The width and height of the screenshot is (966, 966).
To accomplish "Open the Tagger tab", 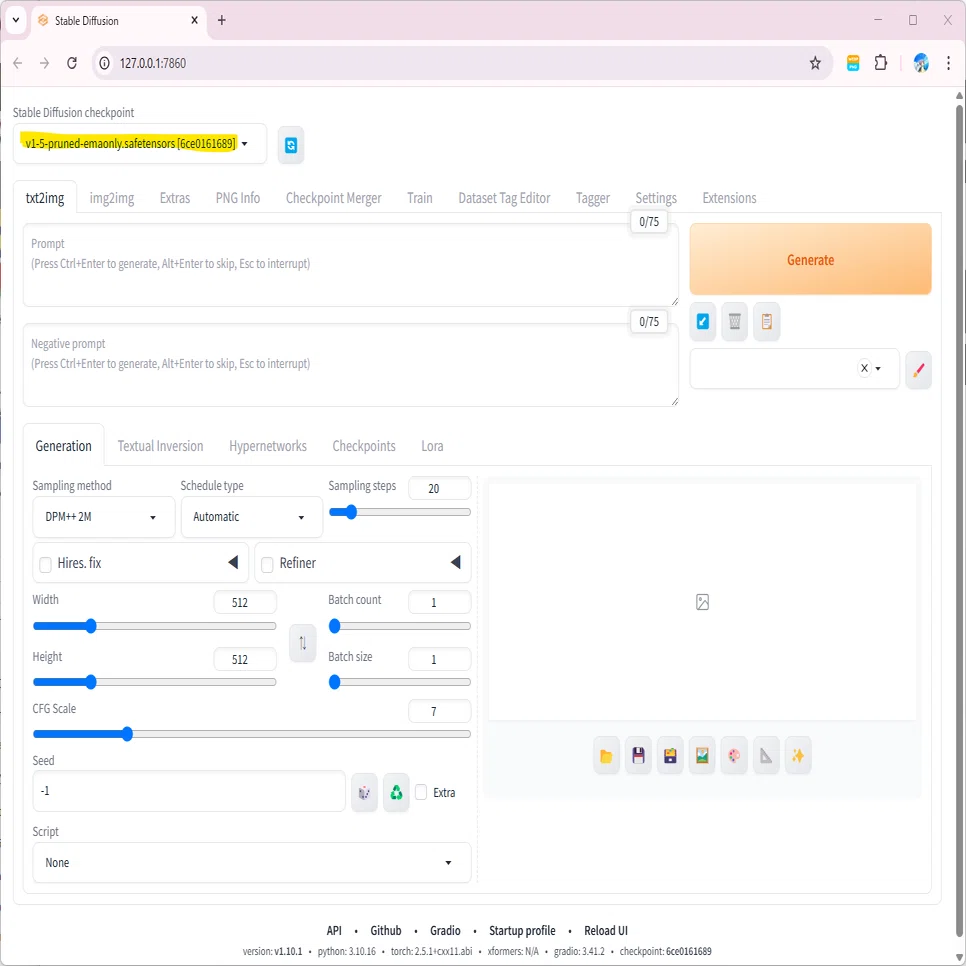I will coord(593,198).
